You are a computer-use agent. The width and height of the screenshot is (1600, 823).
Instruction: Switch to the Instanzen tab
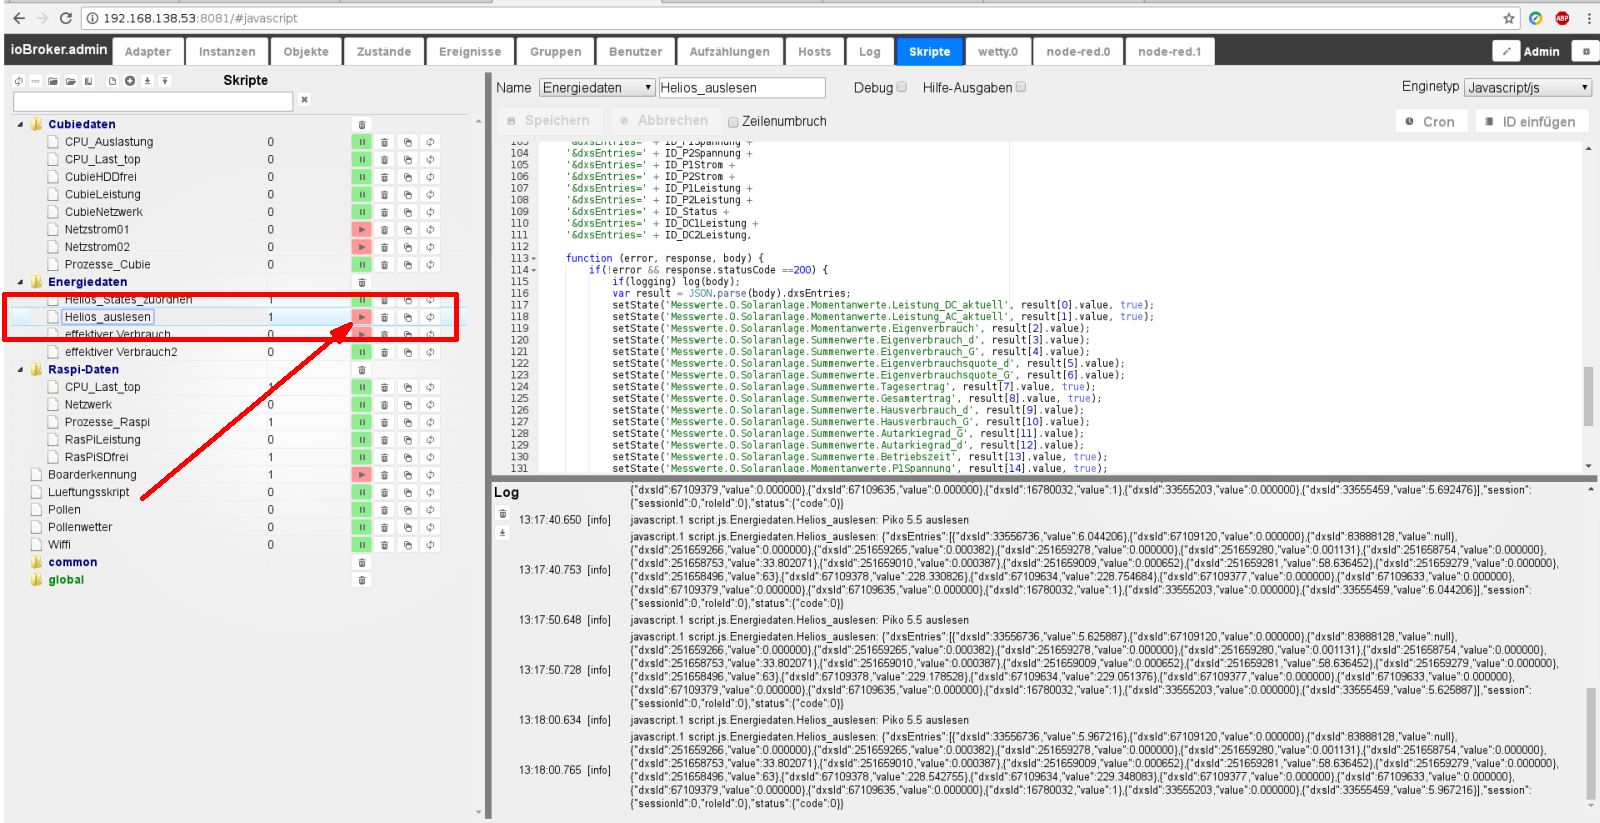click(x=227, y=52)
